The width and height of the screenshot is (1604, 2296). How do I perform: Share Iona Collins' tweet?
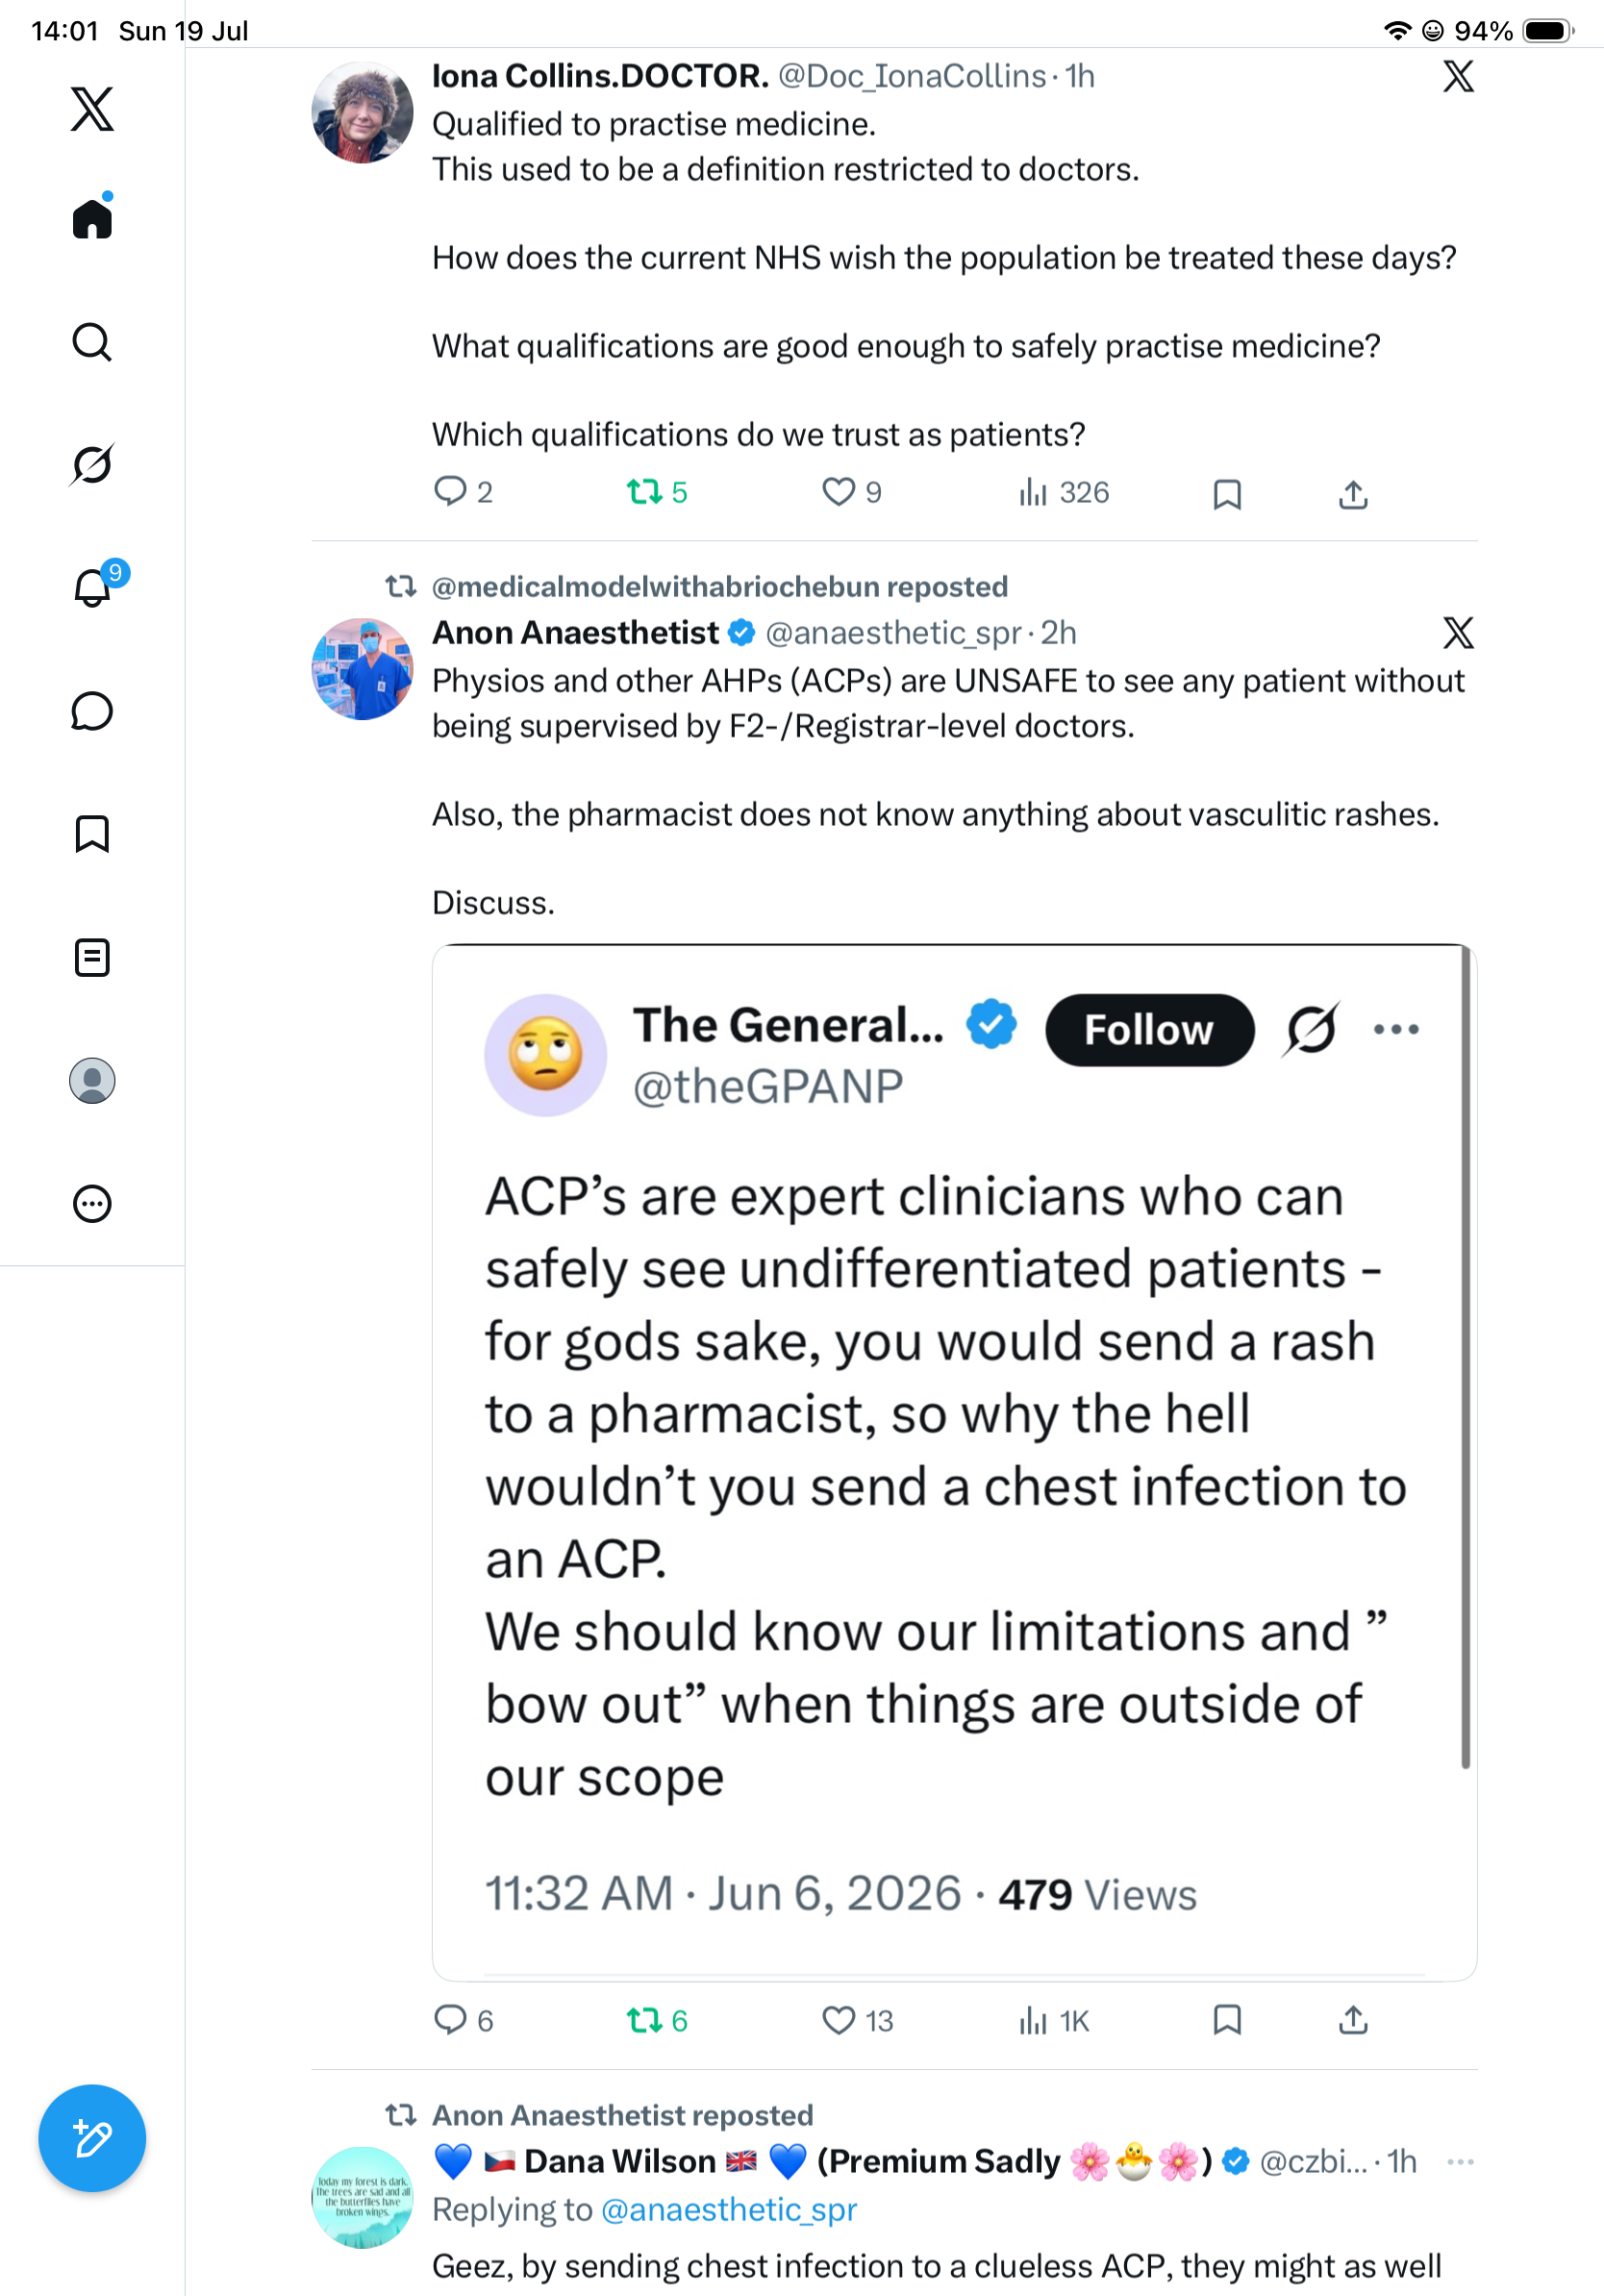click(x=1353, y=494)
